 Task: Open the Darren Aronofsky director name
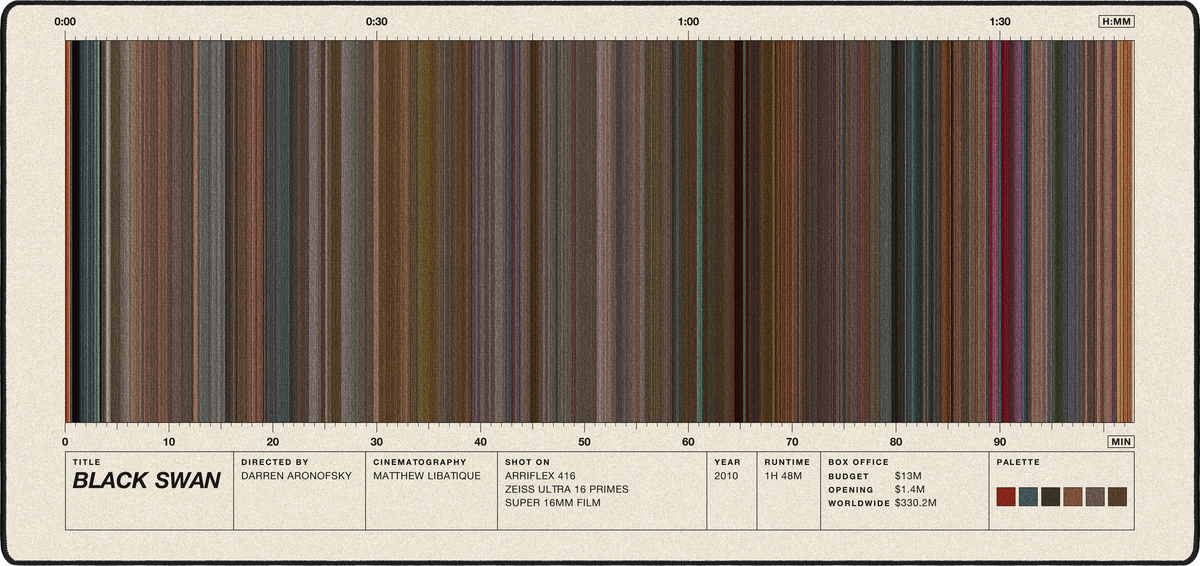click(296, 476)
